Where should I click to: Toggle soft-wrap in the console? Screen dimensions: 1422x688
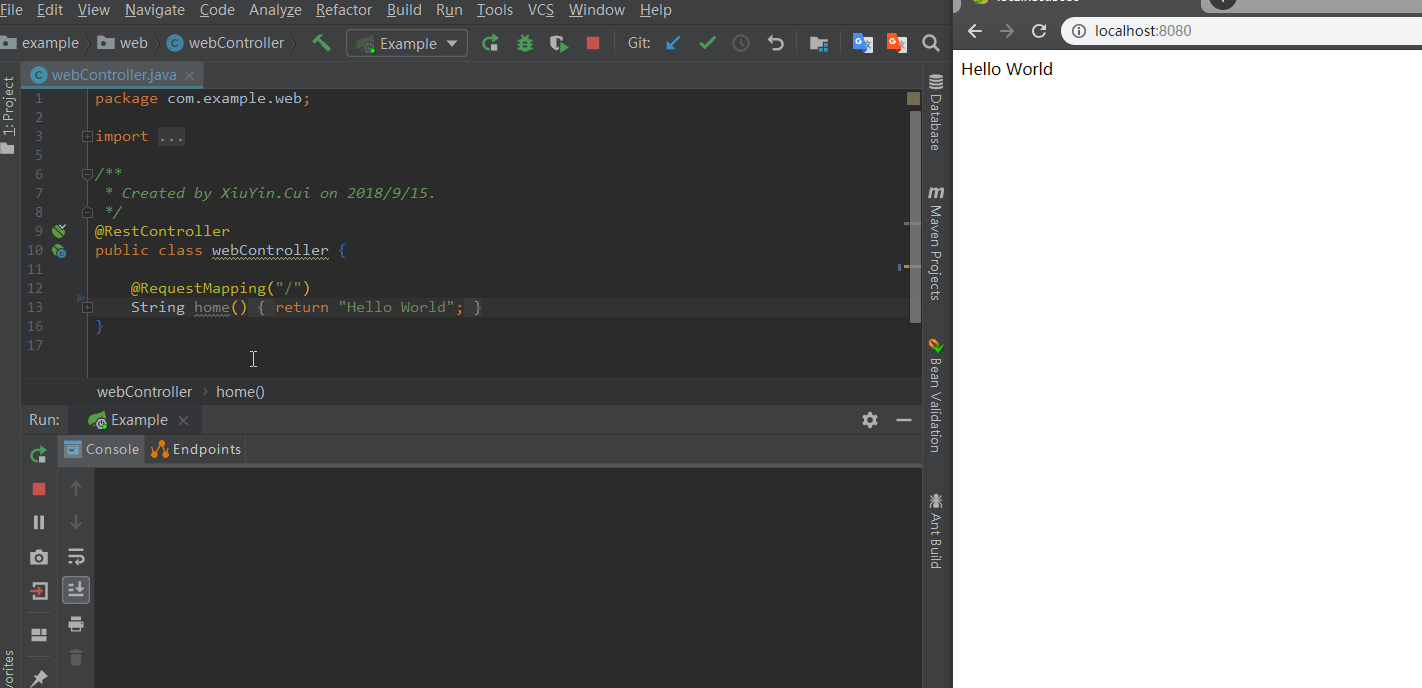pyautogui.click(x=76, y=557)
